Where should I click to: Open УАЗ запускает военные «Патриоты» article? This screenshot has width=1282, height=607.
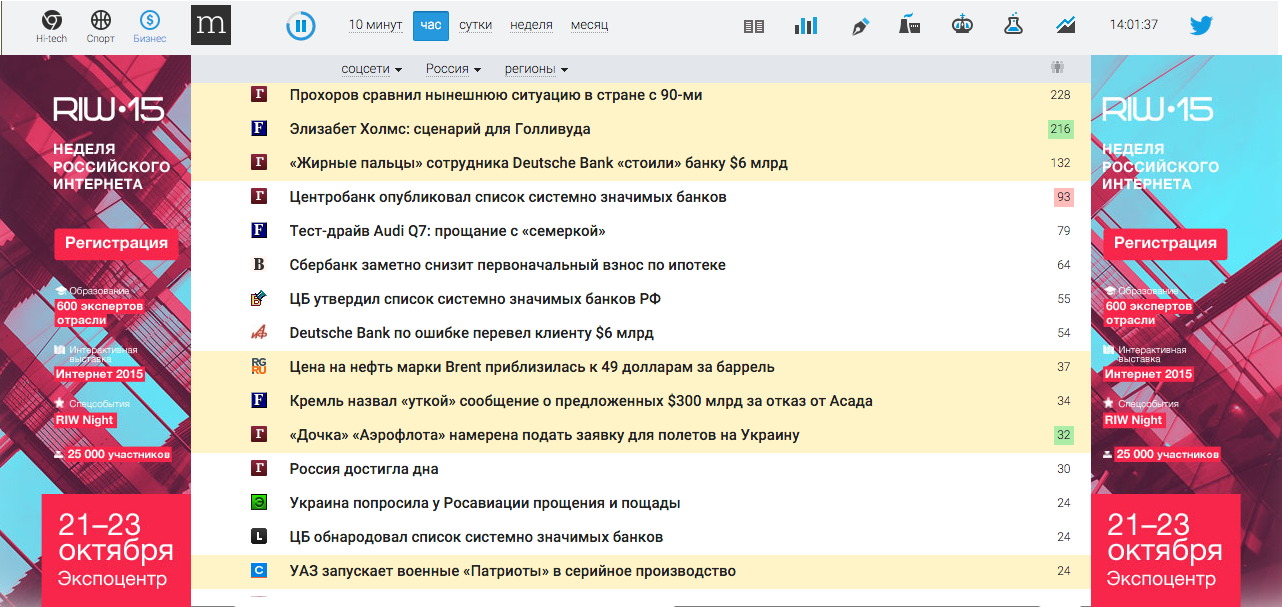513,571
